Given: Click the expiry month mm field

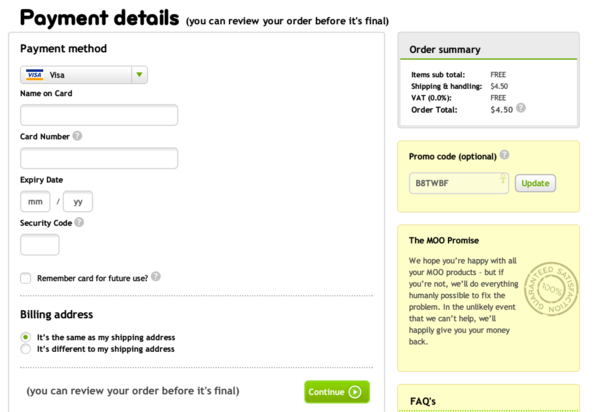Looking at the screenshot, I should point(35,201).
